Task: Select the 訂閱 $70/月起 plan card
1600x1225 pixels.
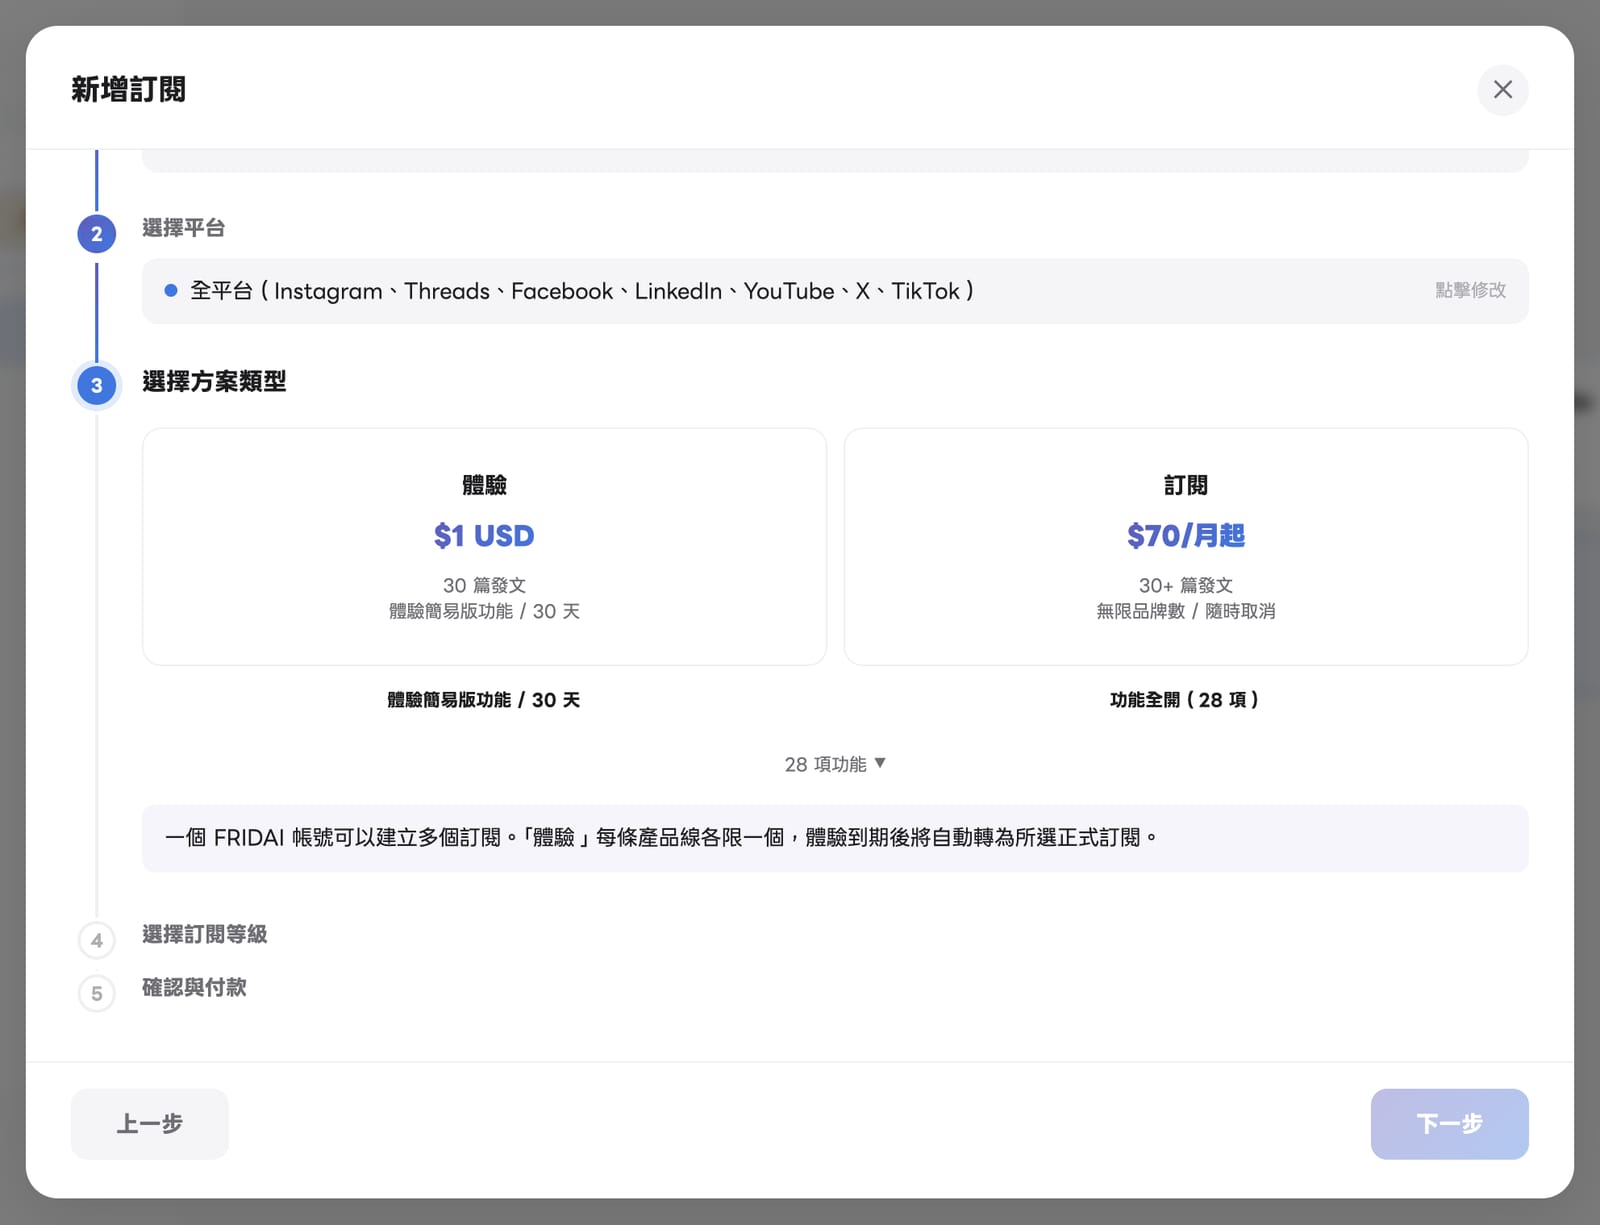Action: [1186, 547]
